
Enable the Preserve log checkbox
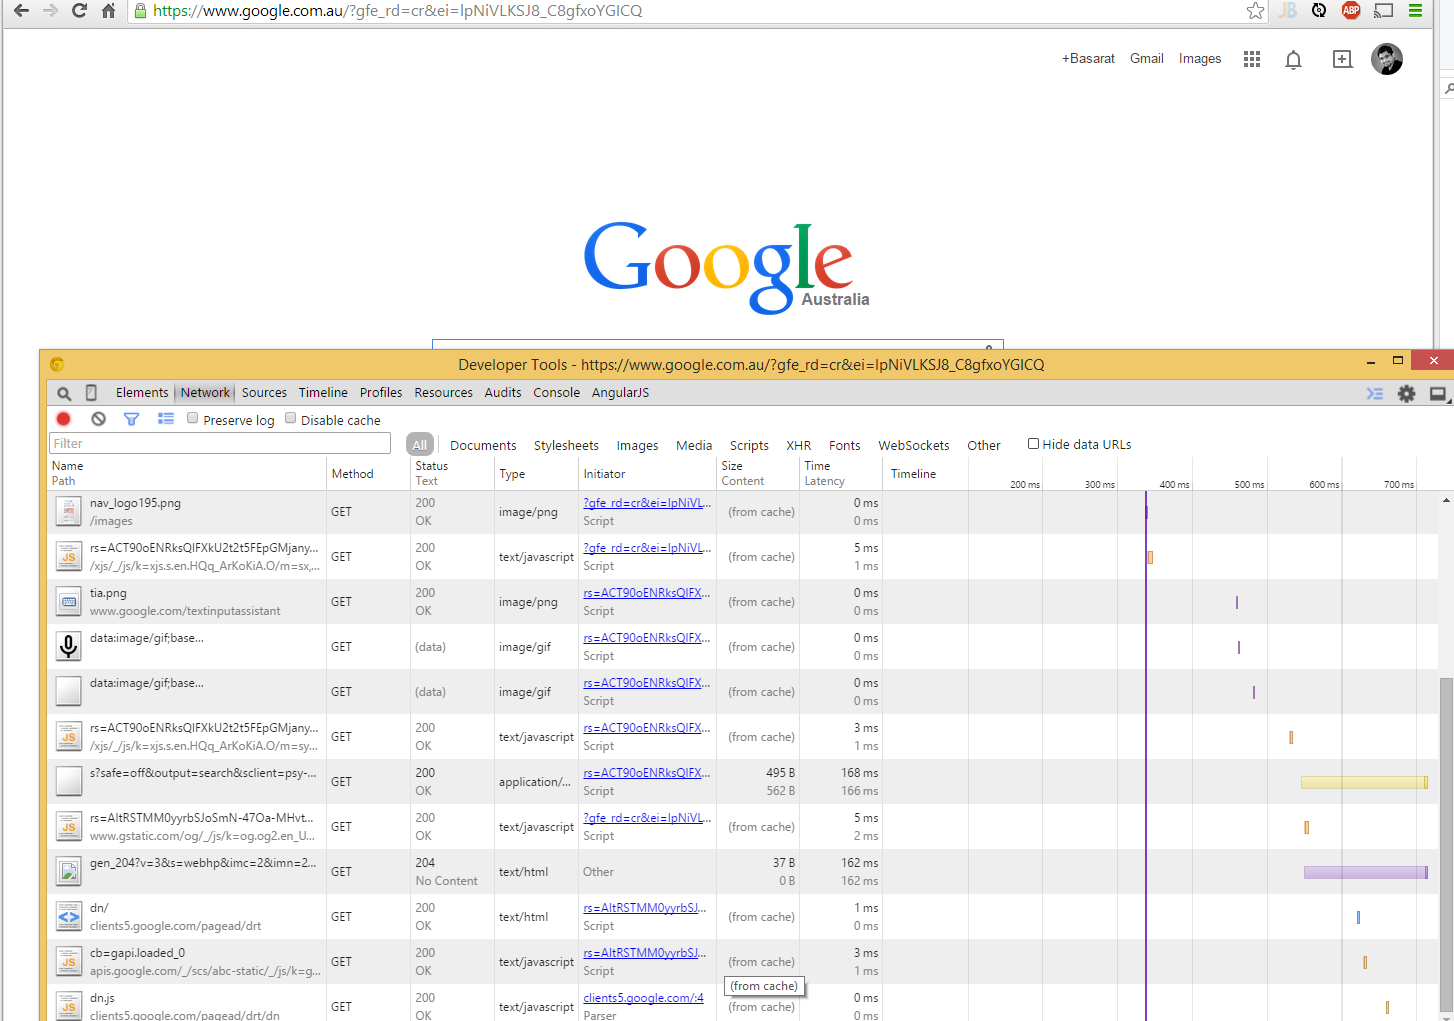pos(193,419)
